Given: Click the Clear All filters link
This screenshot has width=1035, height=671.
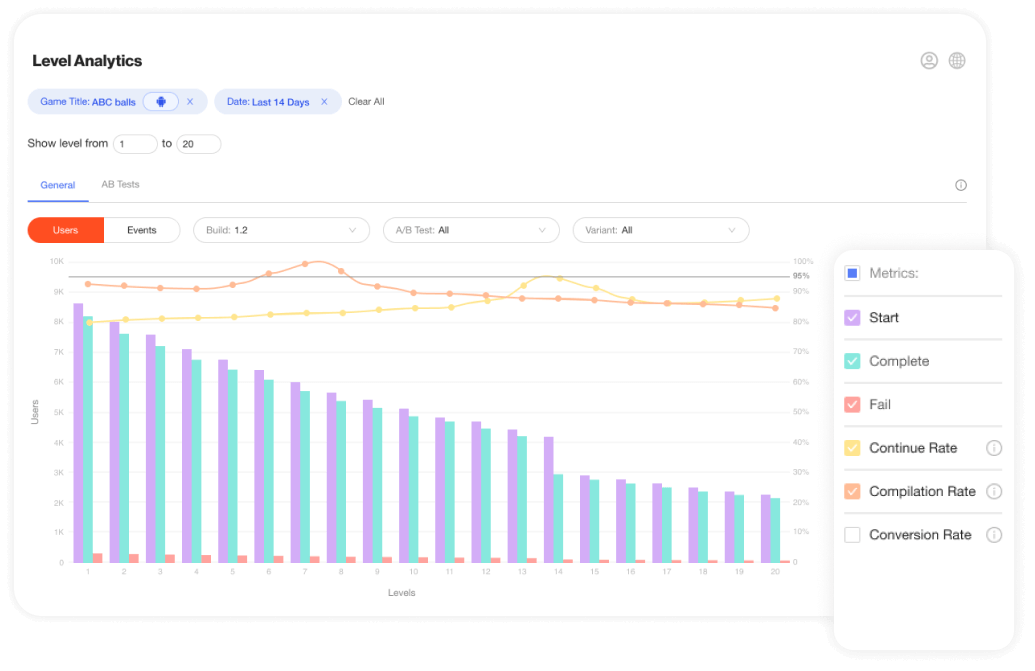Looking at the screenshot, I should click(x=366, y=102).
